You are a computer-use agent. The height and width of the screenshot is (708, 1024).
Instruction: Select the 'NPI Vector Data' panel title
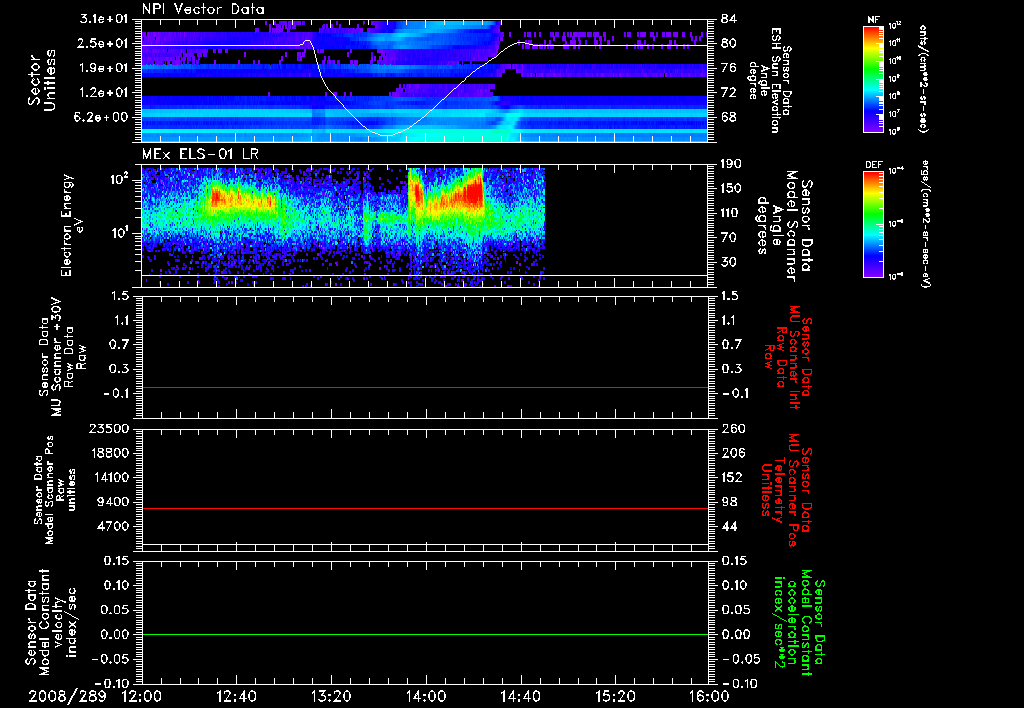click(x=203, y=9)
